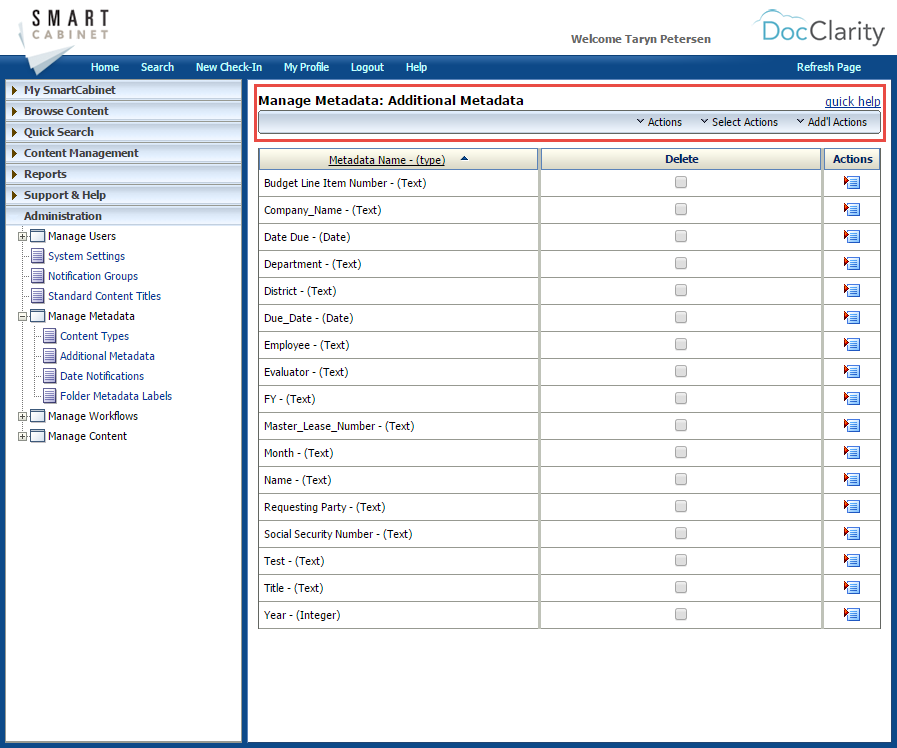This screenshot has width=897, height=748.
Task: Open the Date Notifications page icon
Action: [48, 376]
